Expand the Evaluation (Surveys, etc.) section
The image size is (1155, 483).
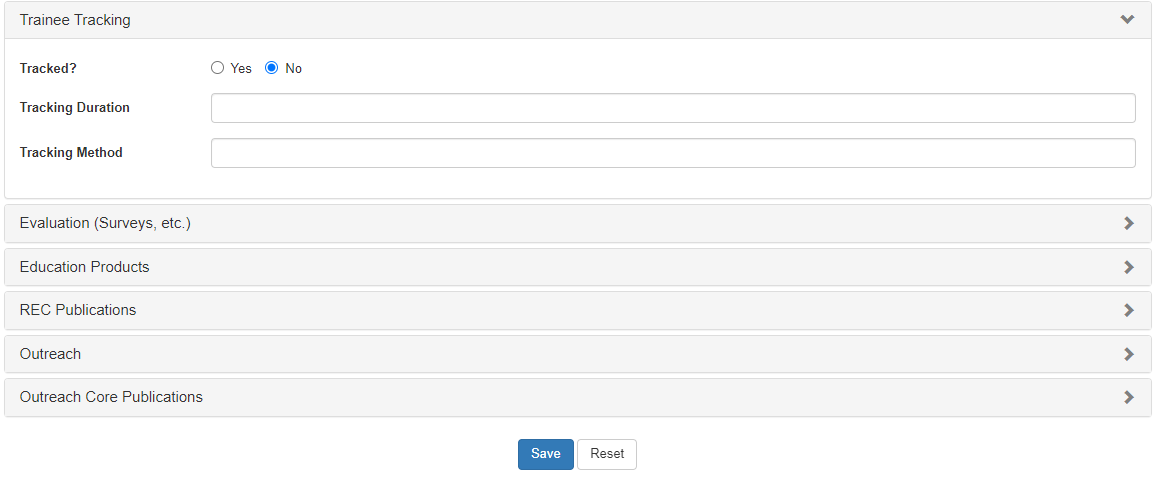[x=105, y=223]
